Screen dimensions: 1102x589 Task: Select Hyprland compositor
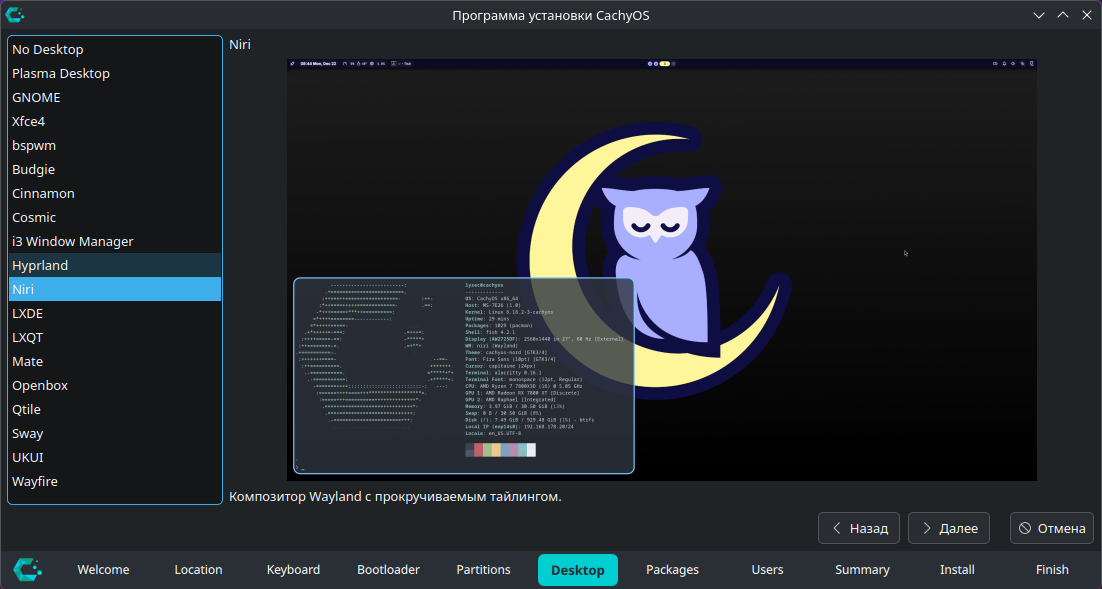[x=115, y=265]
